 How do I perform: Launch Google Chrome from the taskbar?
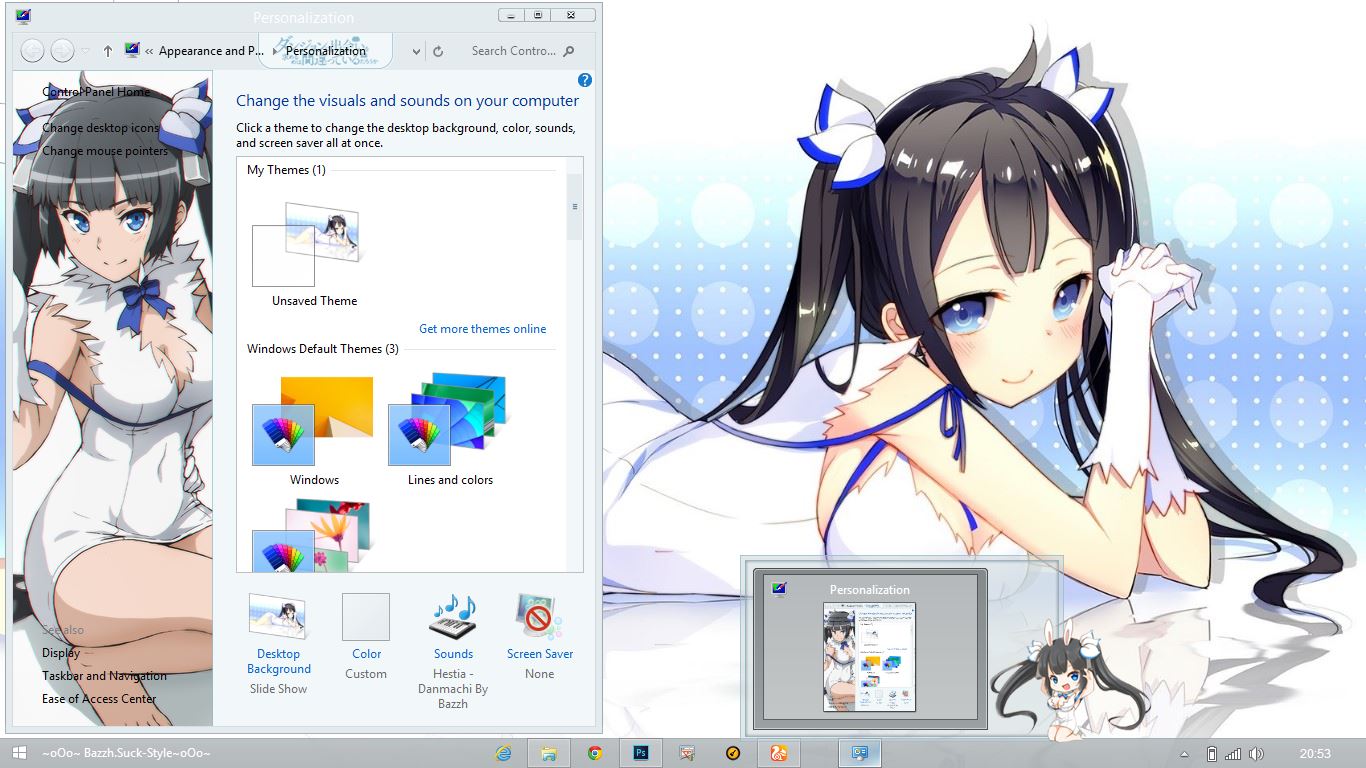click(595, 753)
